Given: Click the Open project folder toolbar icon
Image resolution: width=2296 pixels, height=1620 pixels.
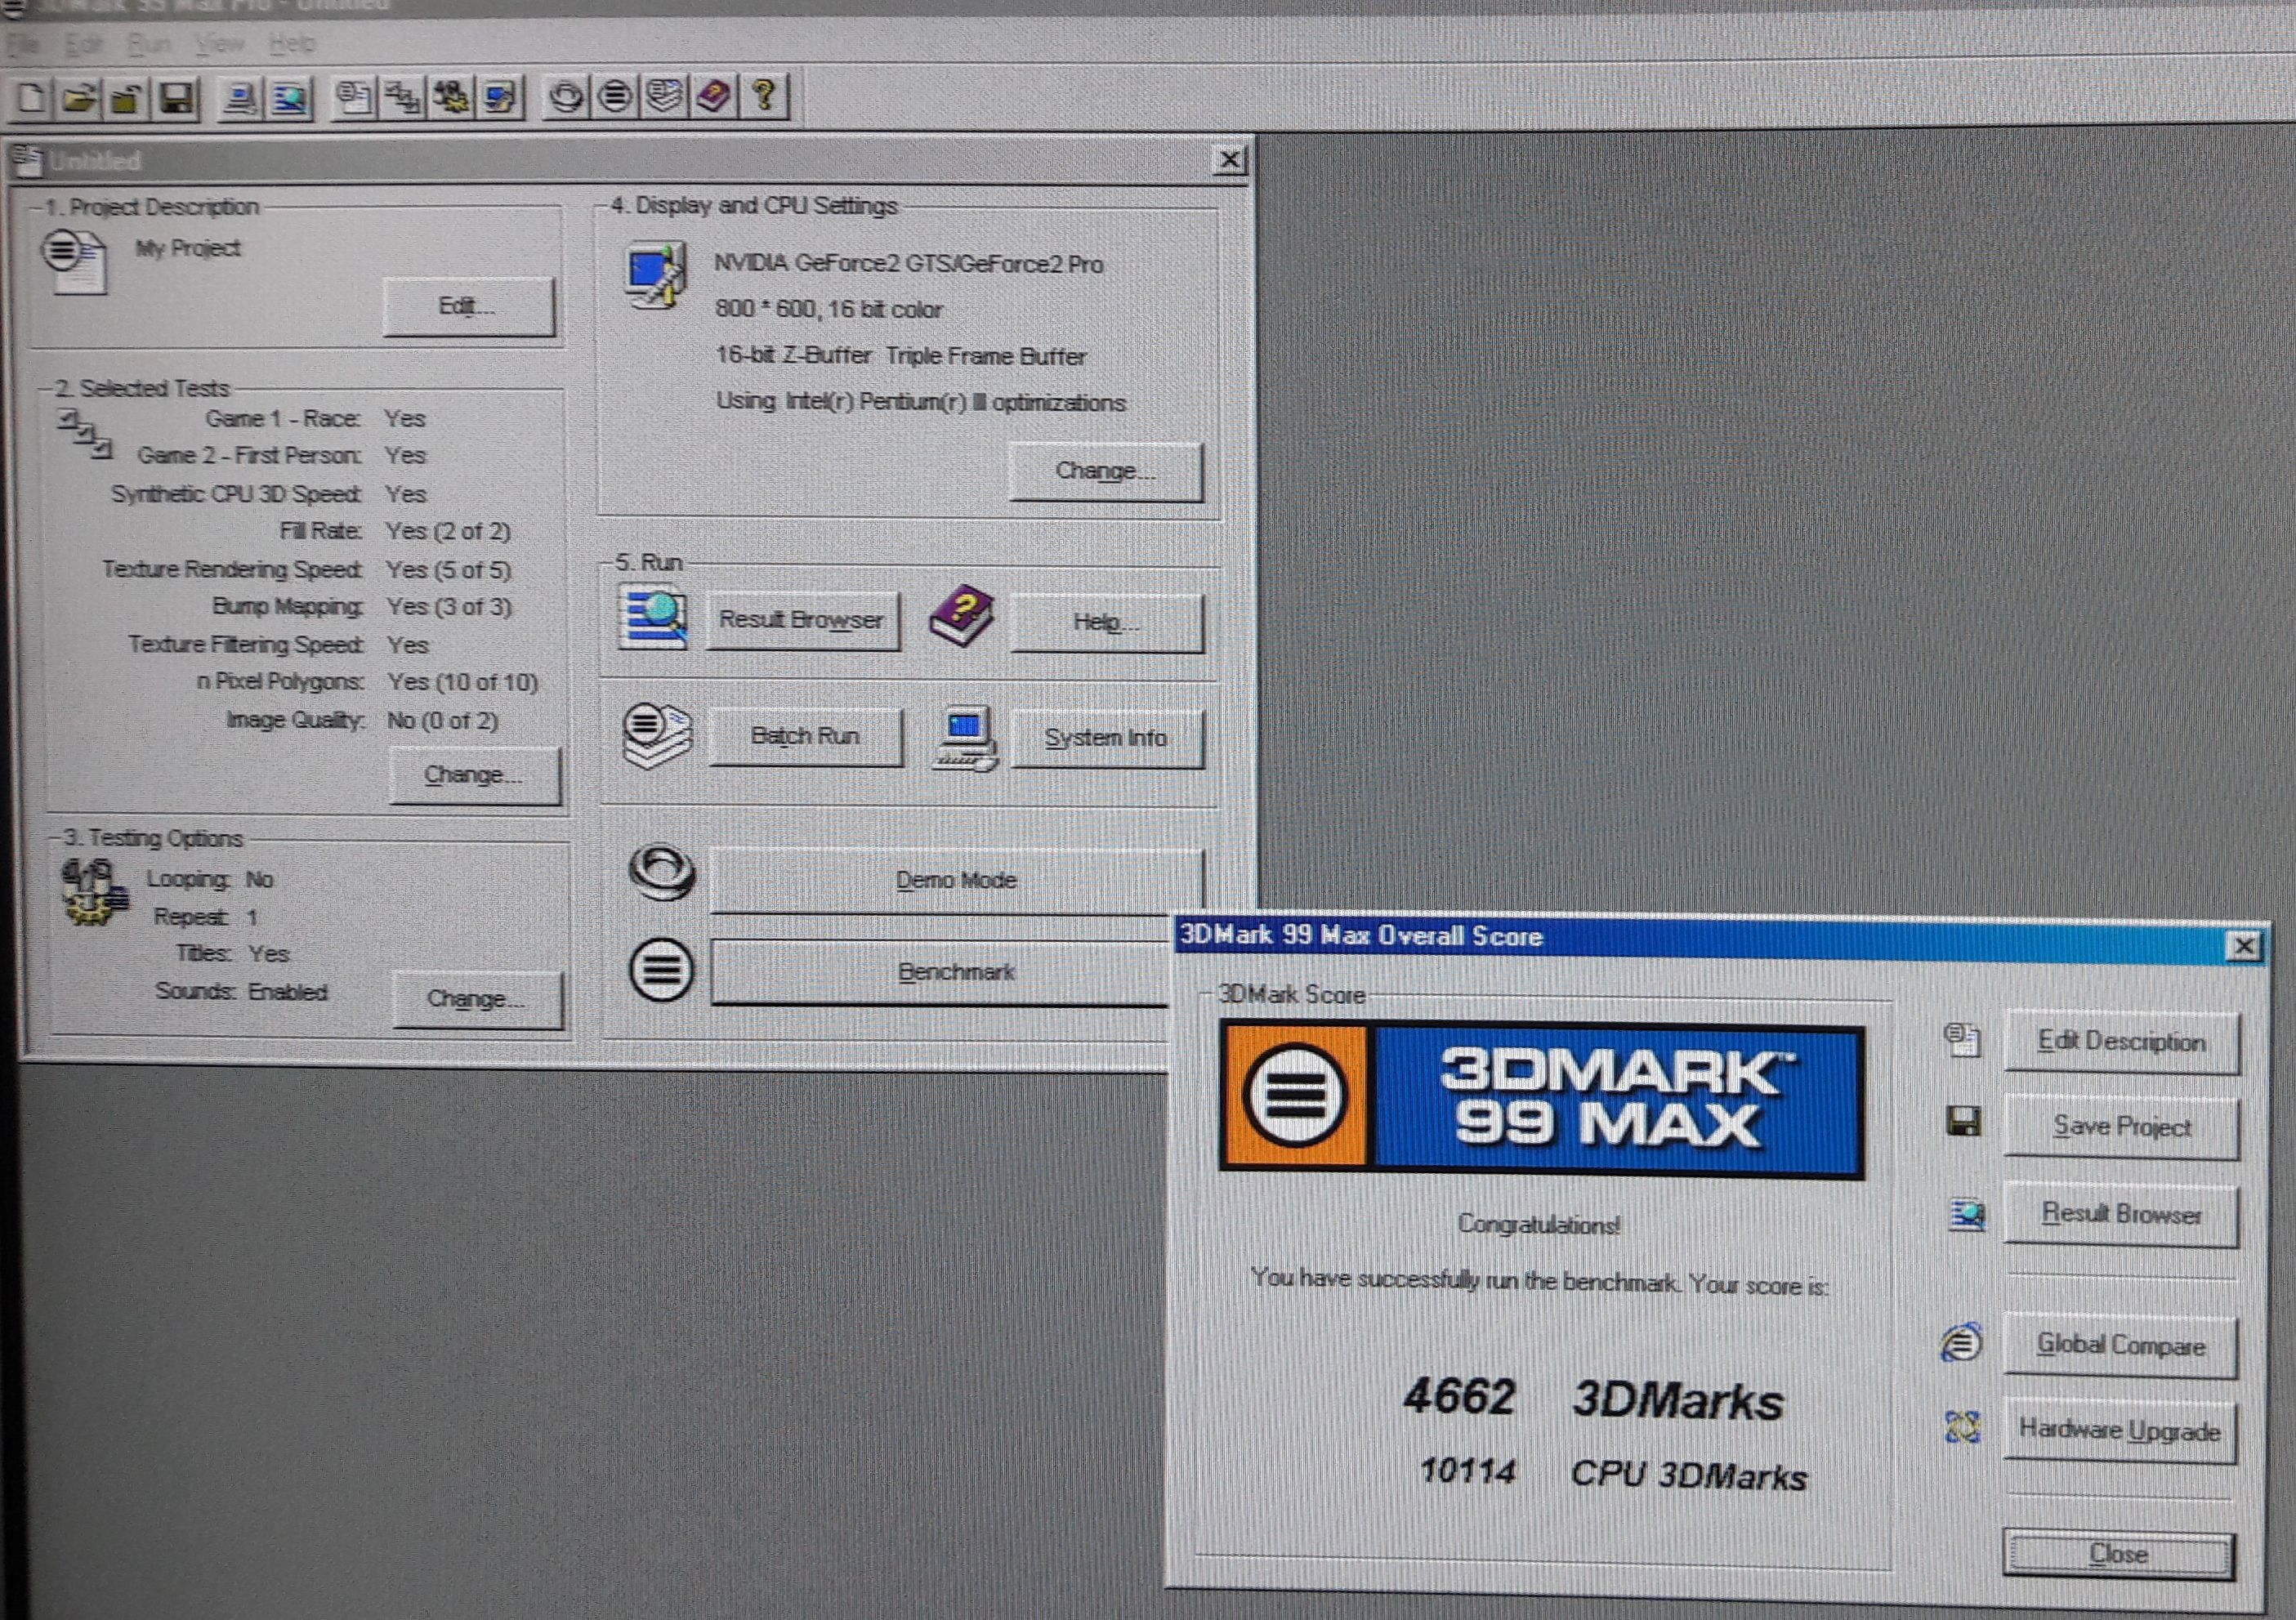Looking at the screenshot, I should coord(80,97).
